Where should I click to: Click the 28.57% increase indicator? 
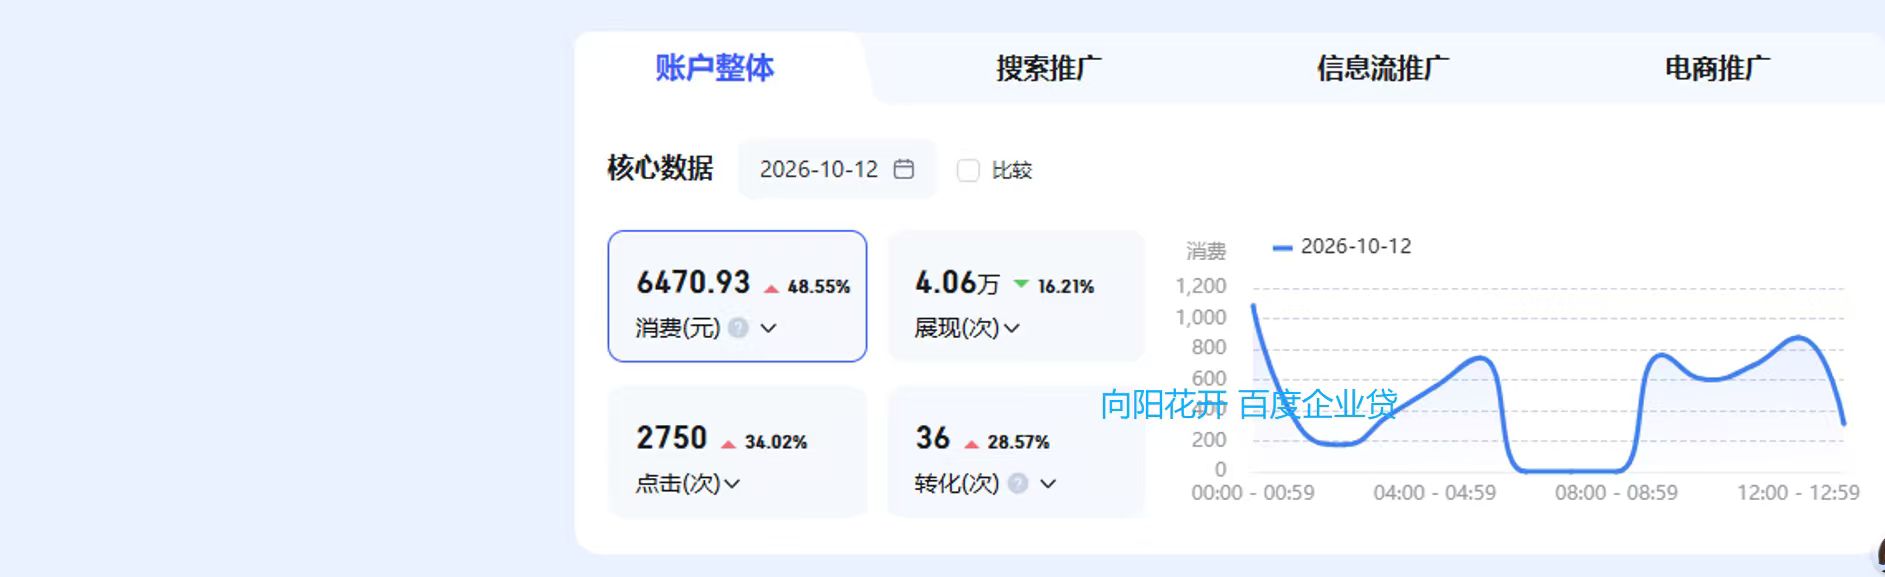(1006, 442)
